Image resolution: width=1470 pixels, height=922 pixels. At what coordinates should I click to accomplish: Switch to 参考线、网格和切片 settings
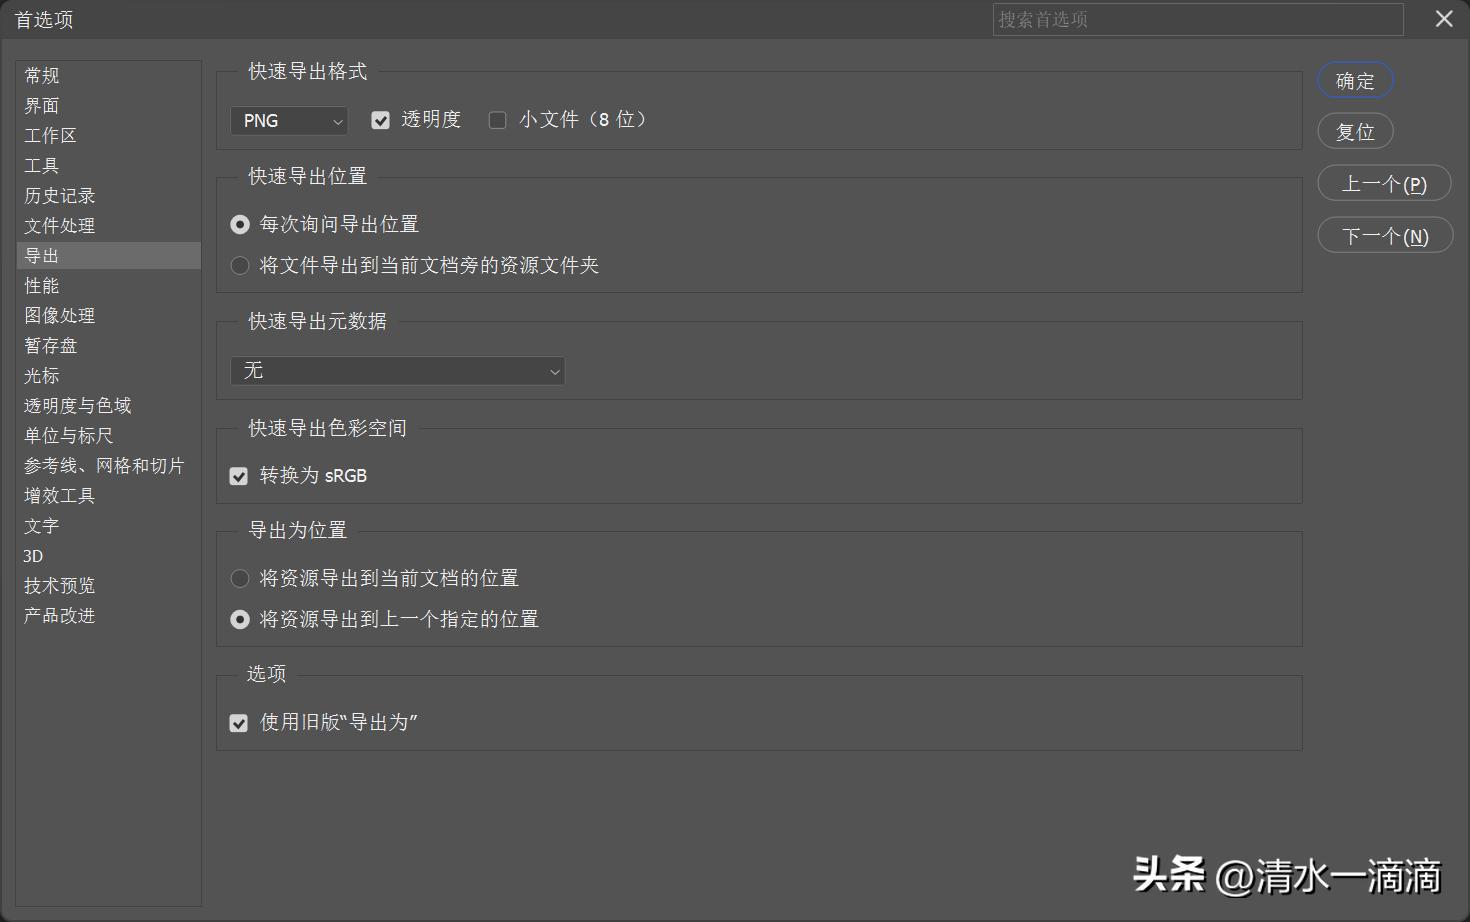(104, 465)
